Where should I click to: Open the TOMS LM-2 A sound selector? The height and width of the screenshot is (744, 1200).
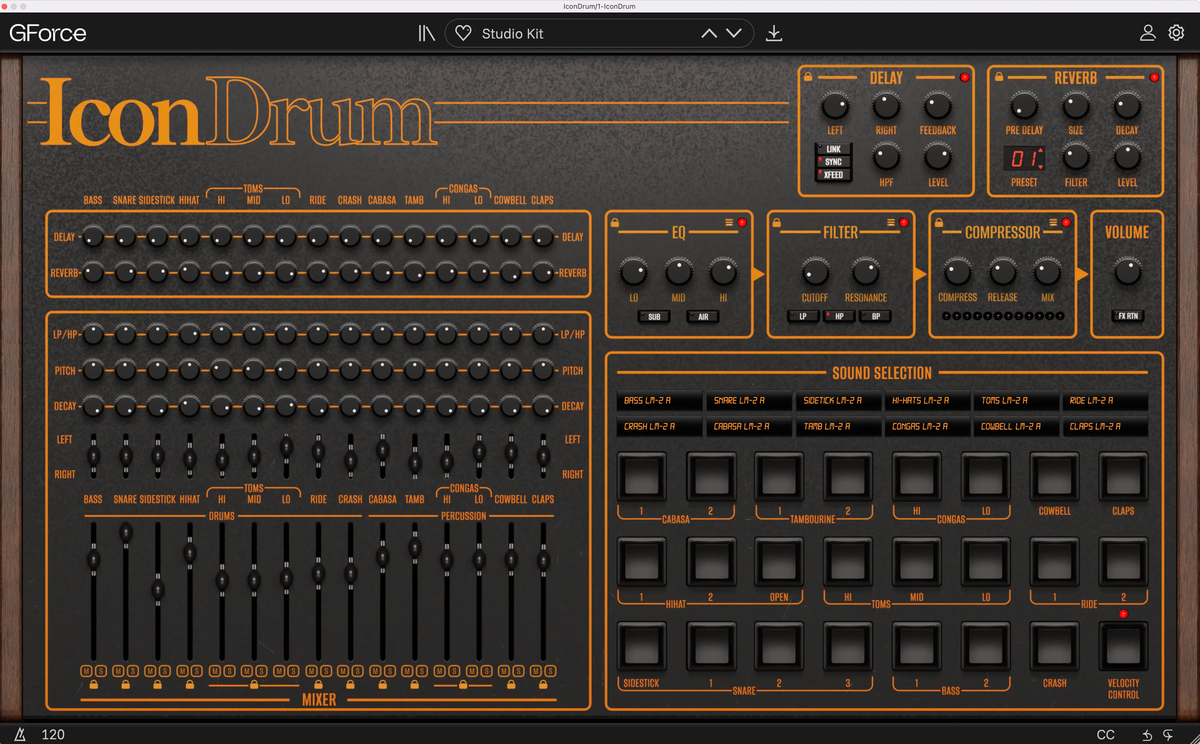(1016, 401)
